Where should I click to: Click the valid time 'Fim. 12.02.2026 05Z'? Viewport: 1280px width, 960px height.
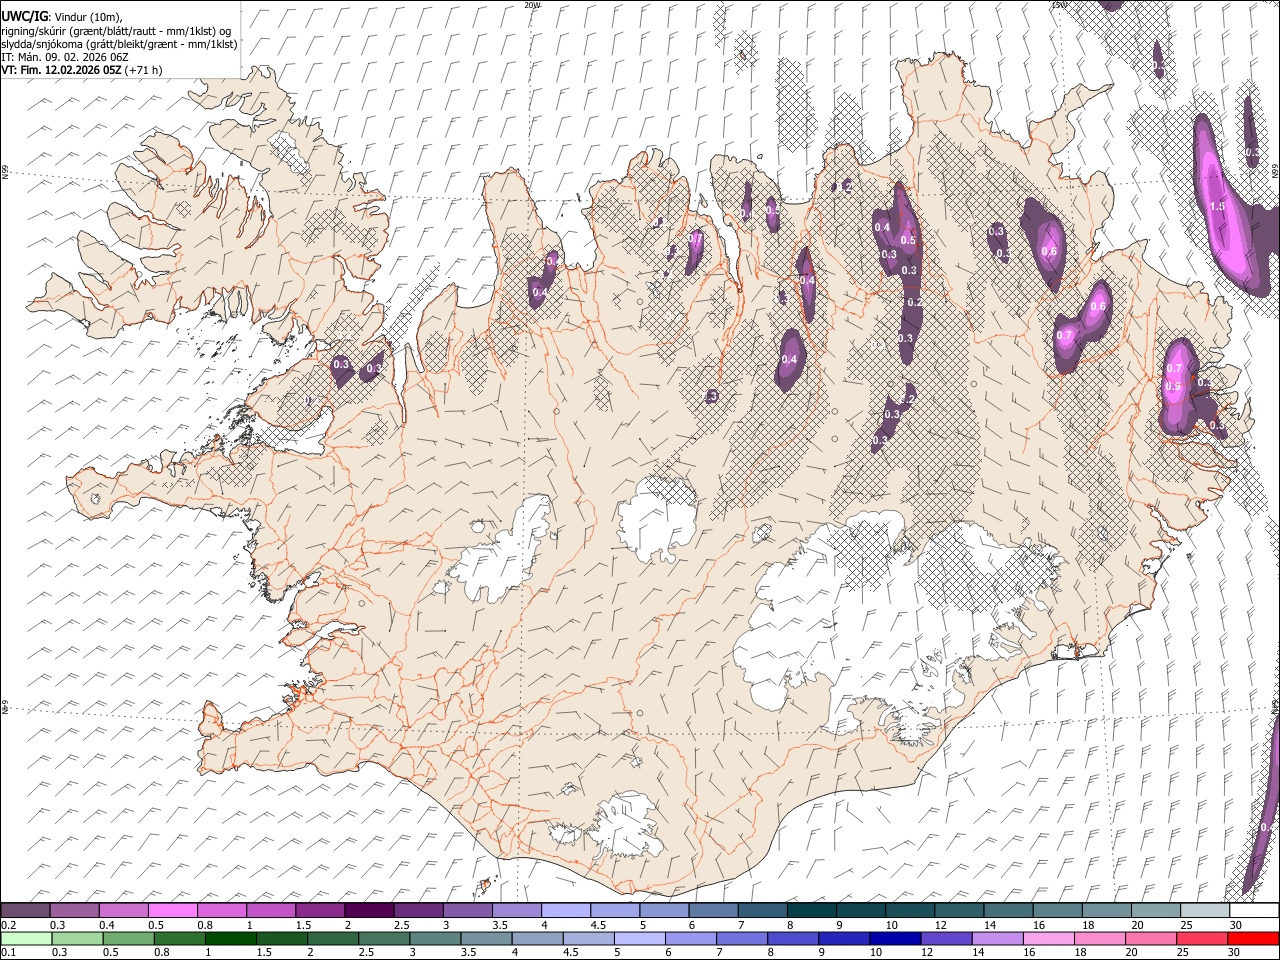70,70
